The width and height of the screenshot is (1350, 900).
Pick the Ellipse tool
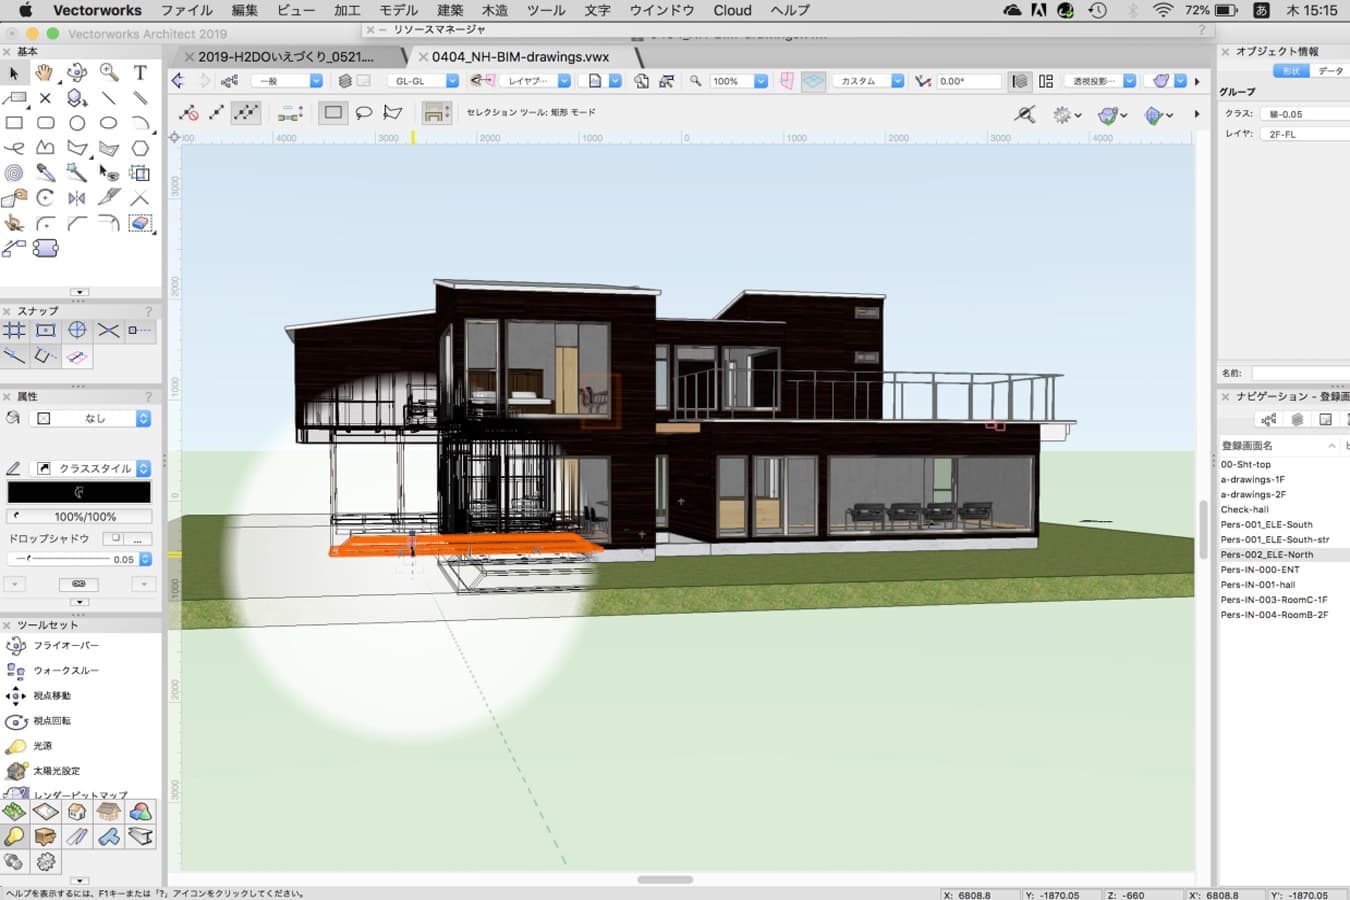pos(109,122)
